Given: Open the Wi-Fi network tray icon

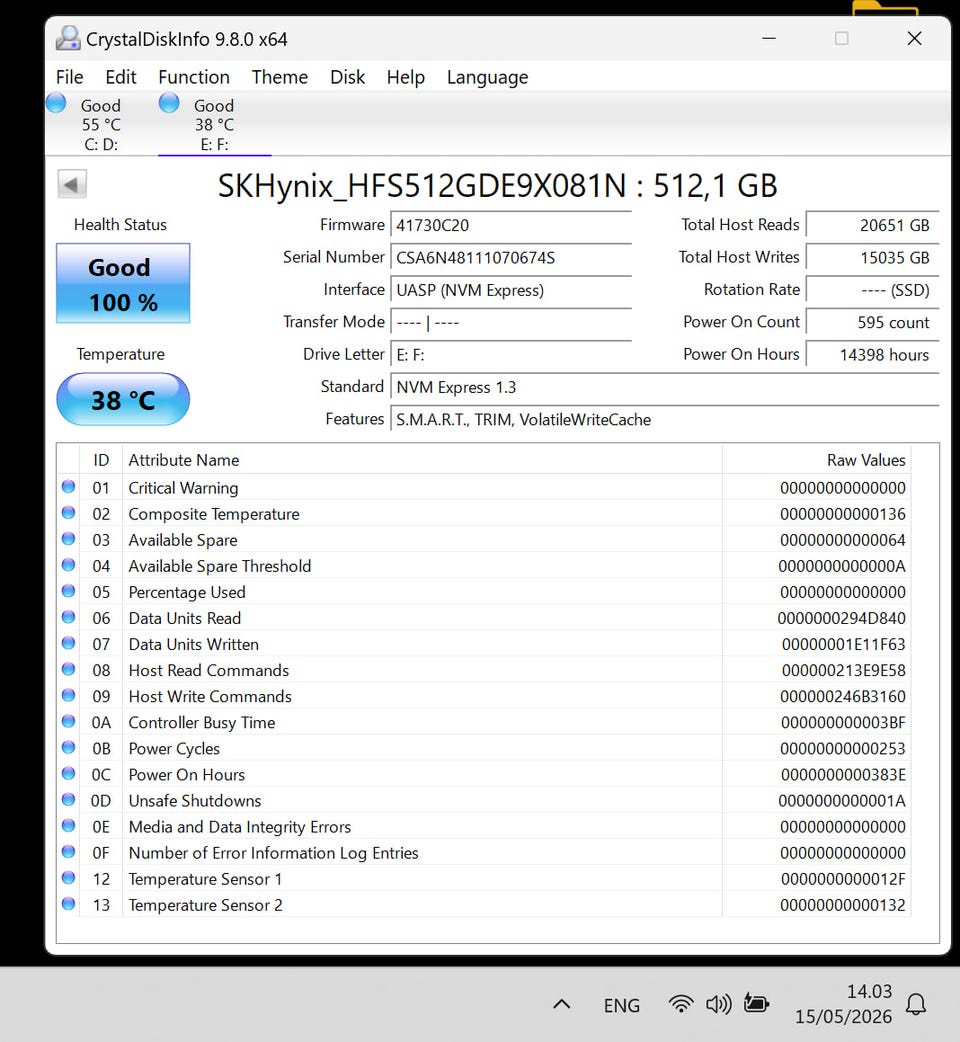Looking at the screenshot, I should pyautogui.click(x=681, y=1003).
